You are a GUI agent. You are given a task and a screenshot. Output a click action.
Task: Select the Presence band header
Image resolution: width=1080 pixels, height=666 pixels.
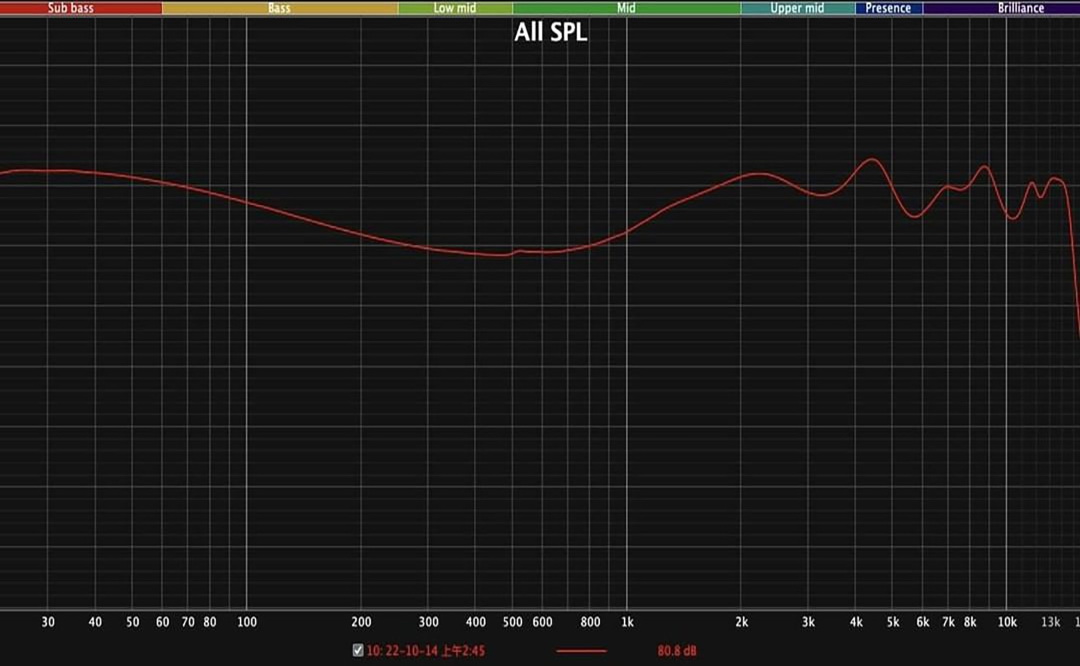[x=888, y=8]
